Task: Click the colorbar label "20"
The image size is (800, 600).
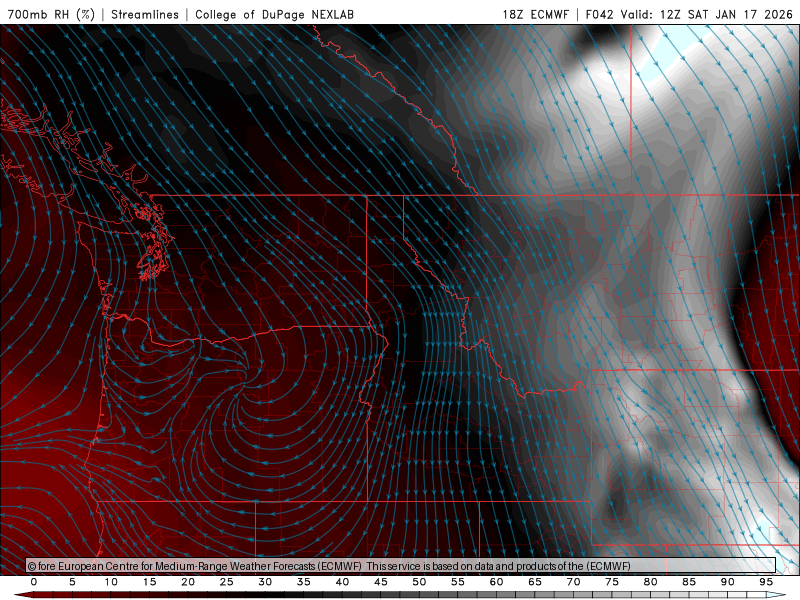Action: (188, 582)
